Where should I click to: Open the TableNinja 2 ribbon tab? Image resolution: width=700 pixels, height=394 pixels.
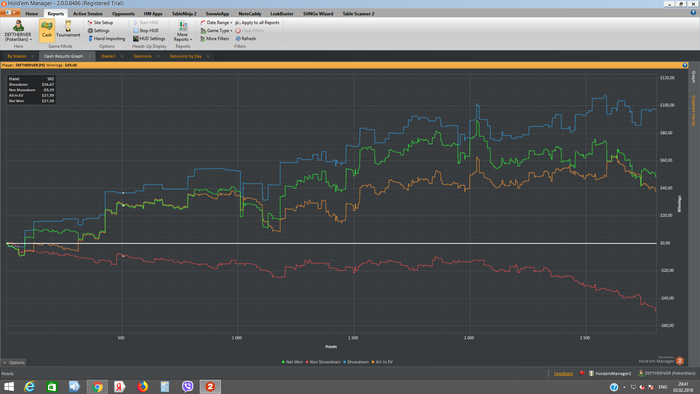[184, 13]
